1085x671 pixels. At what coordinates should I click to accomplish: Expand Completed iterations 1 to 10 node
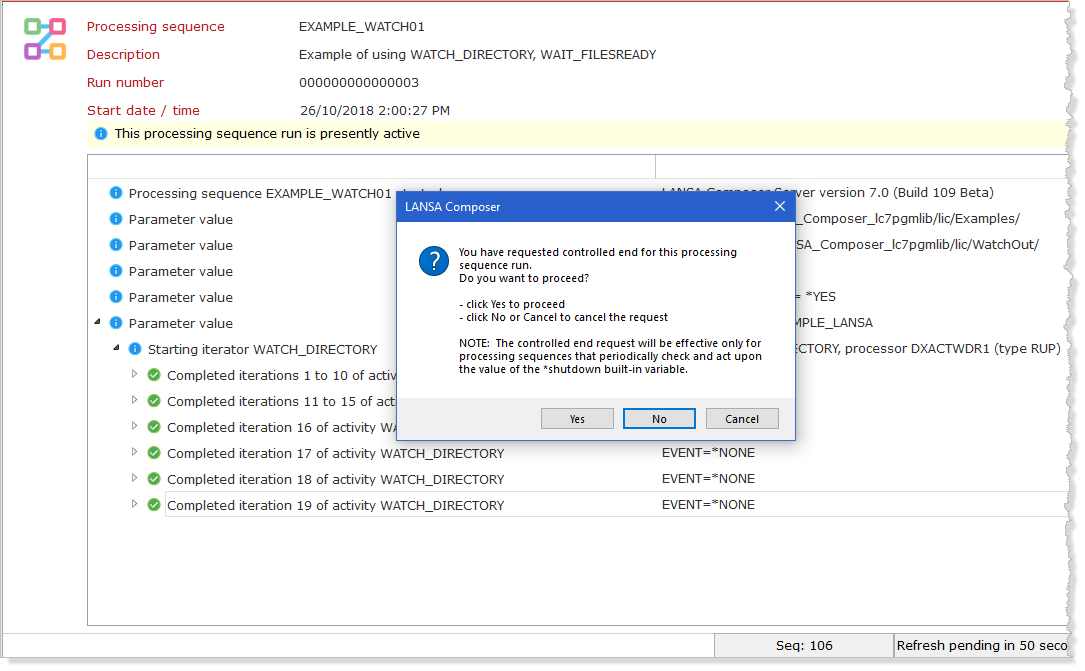click(x=134, y=374)
